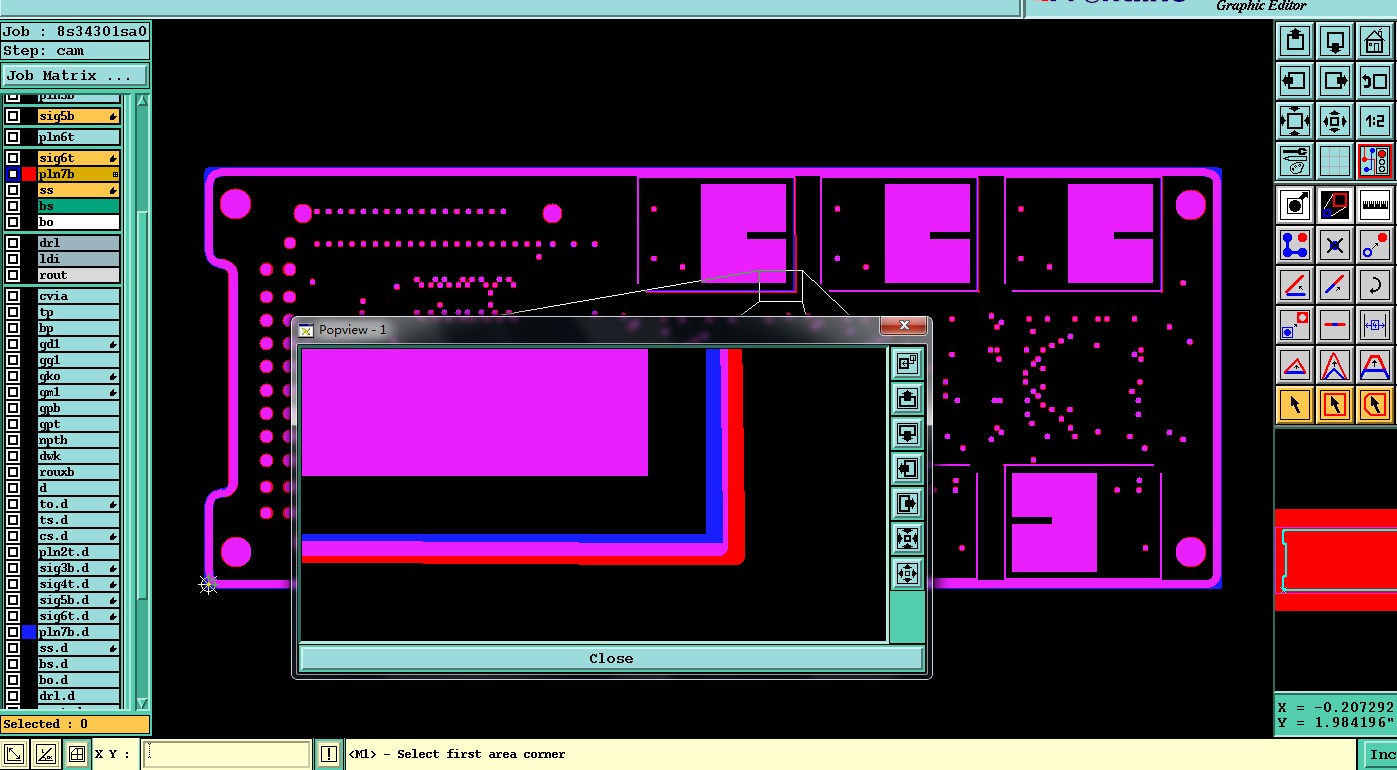Click the grid snap icon beside X Y

pyautogui.click(x=76, y=754)
